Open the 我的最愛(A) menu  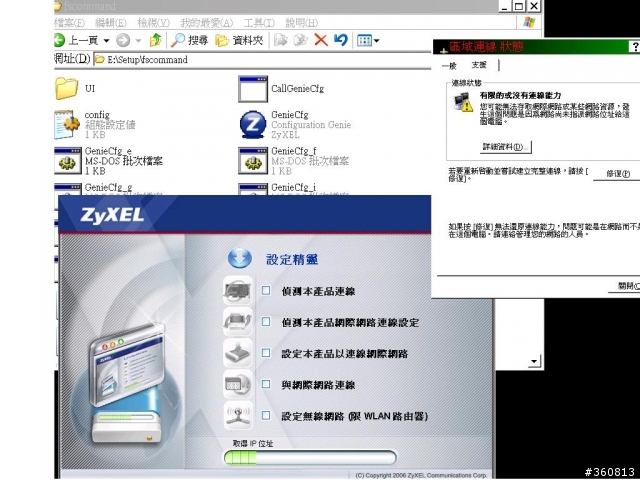(207, 23)
